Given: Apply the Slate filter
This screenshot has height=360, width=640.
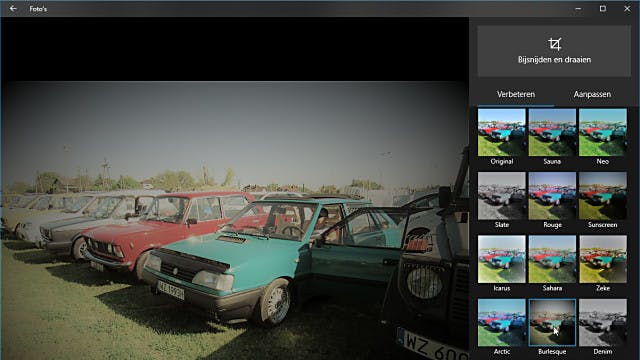Looking at the screenshot, I should point(502,196).
